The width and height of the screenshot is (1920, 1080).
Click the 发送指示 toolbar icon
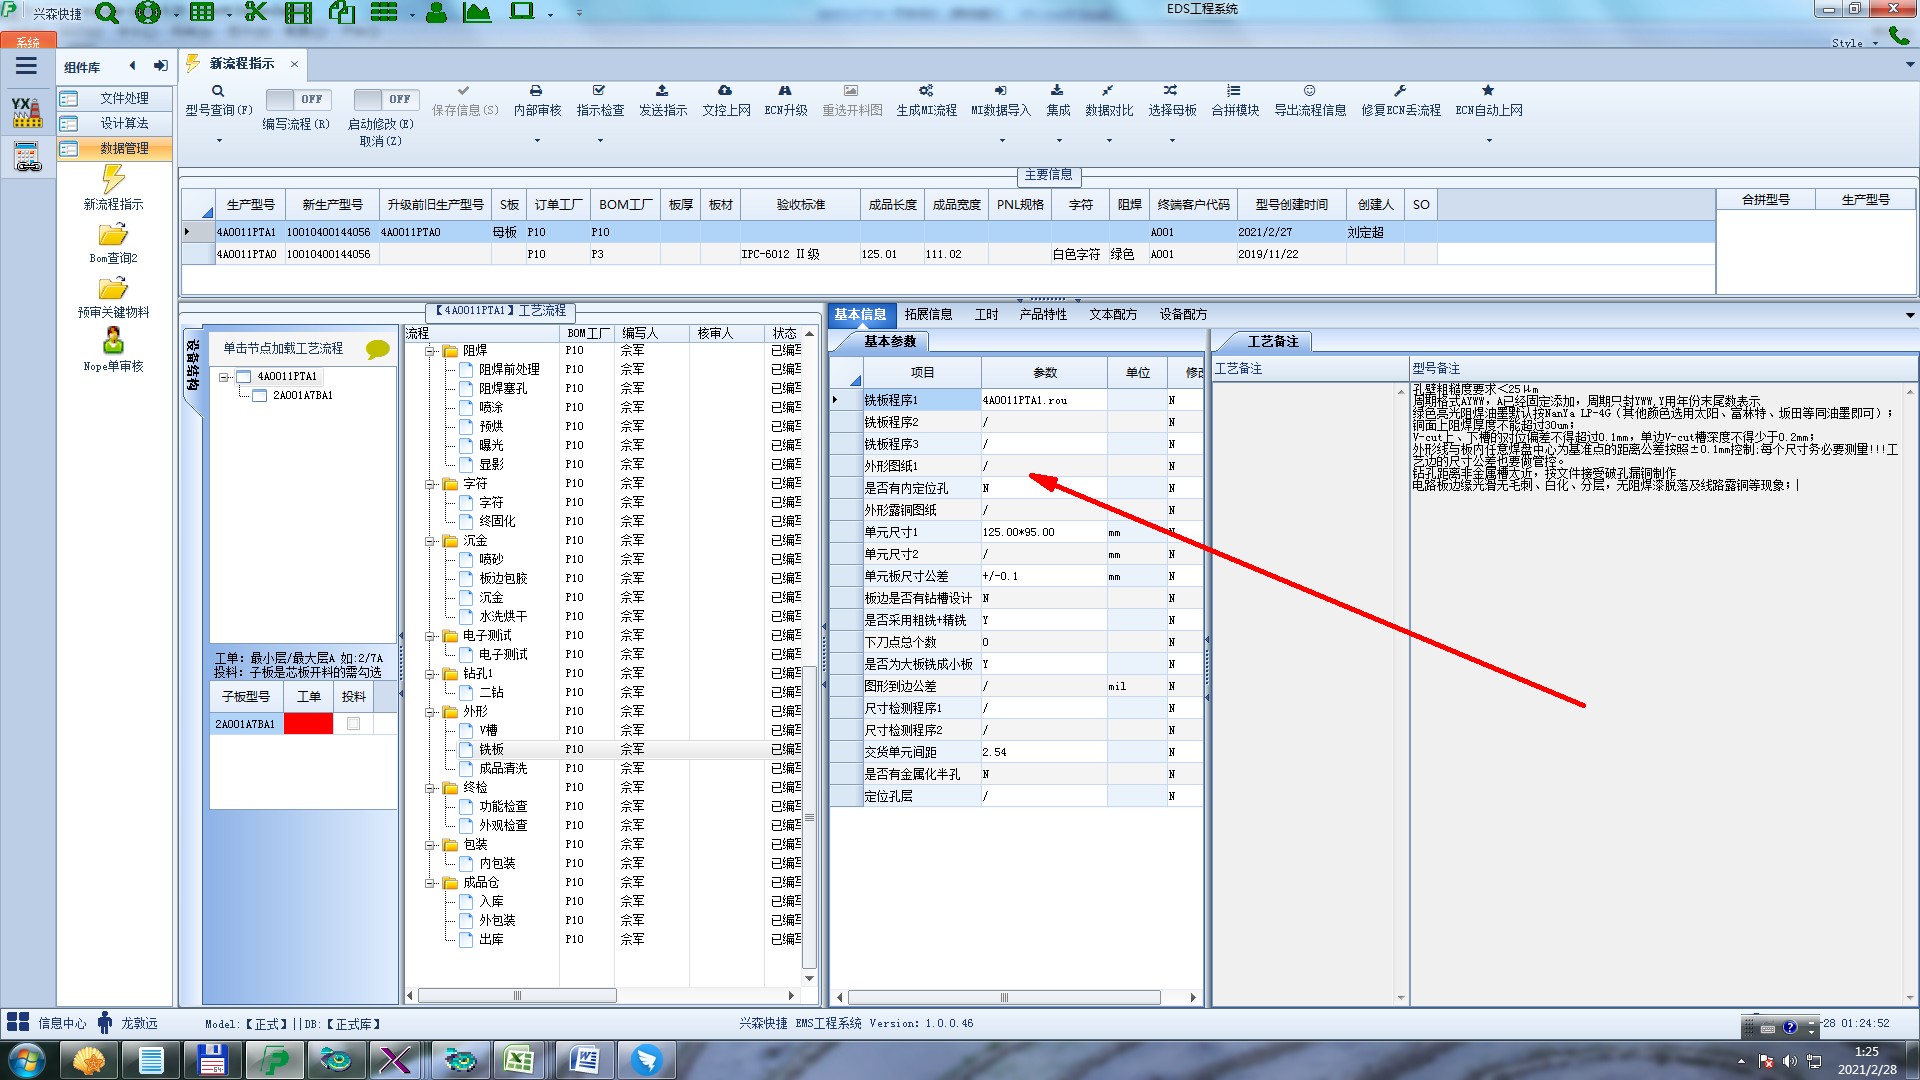(662, 91)
